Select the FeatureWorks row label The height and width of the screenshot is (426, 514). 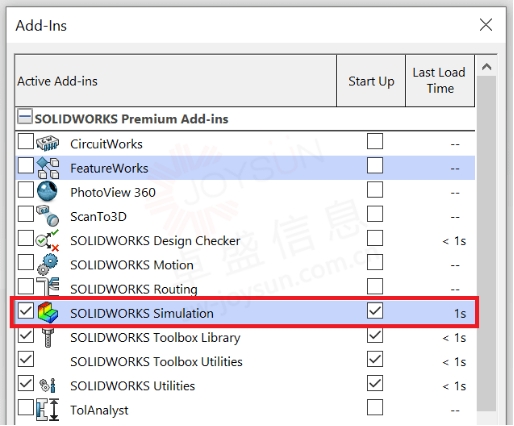tap(109, 168)
